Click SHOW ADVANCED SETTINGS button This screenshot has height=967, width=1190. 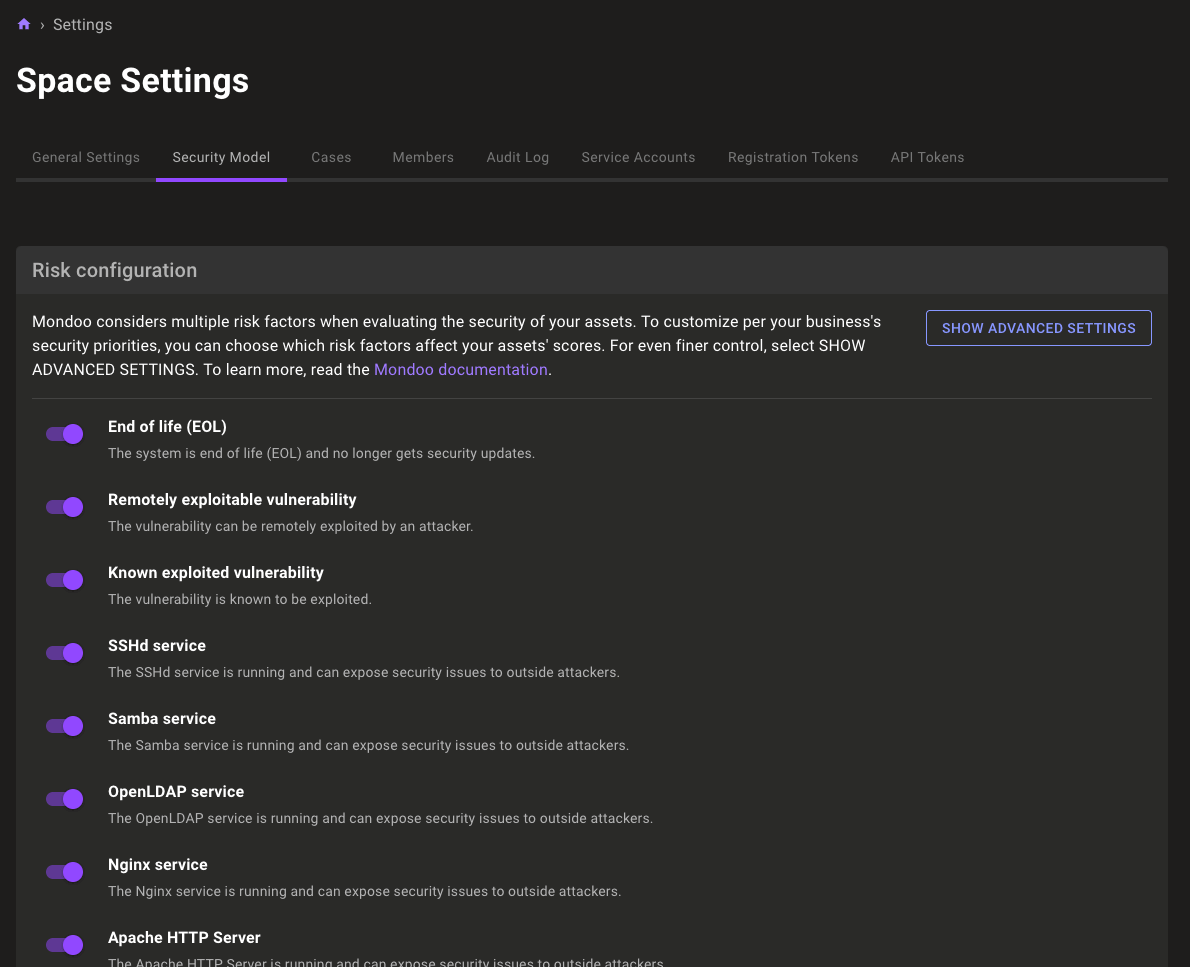tap(1038, 328)
